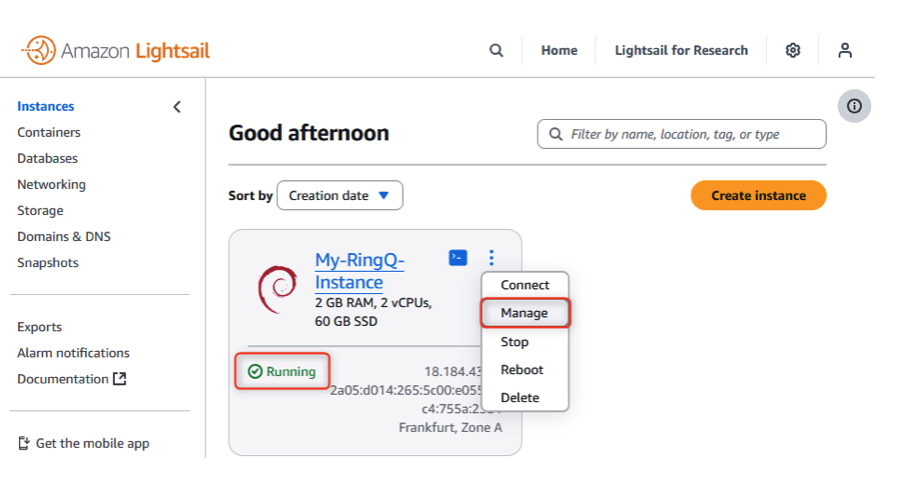Open Snapshots in the sidebar
The image size is (898, 482).
pyautogui.click(x=48, y=263)
